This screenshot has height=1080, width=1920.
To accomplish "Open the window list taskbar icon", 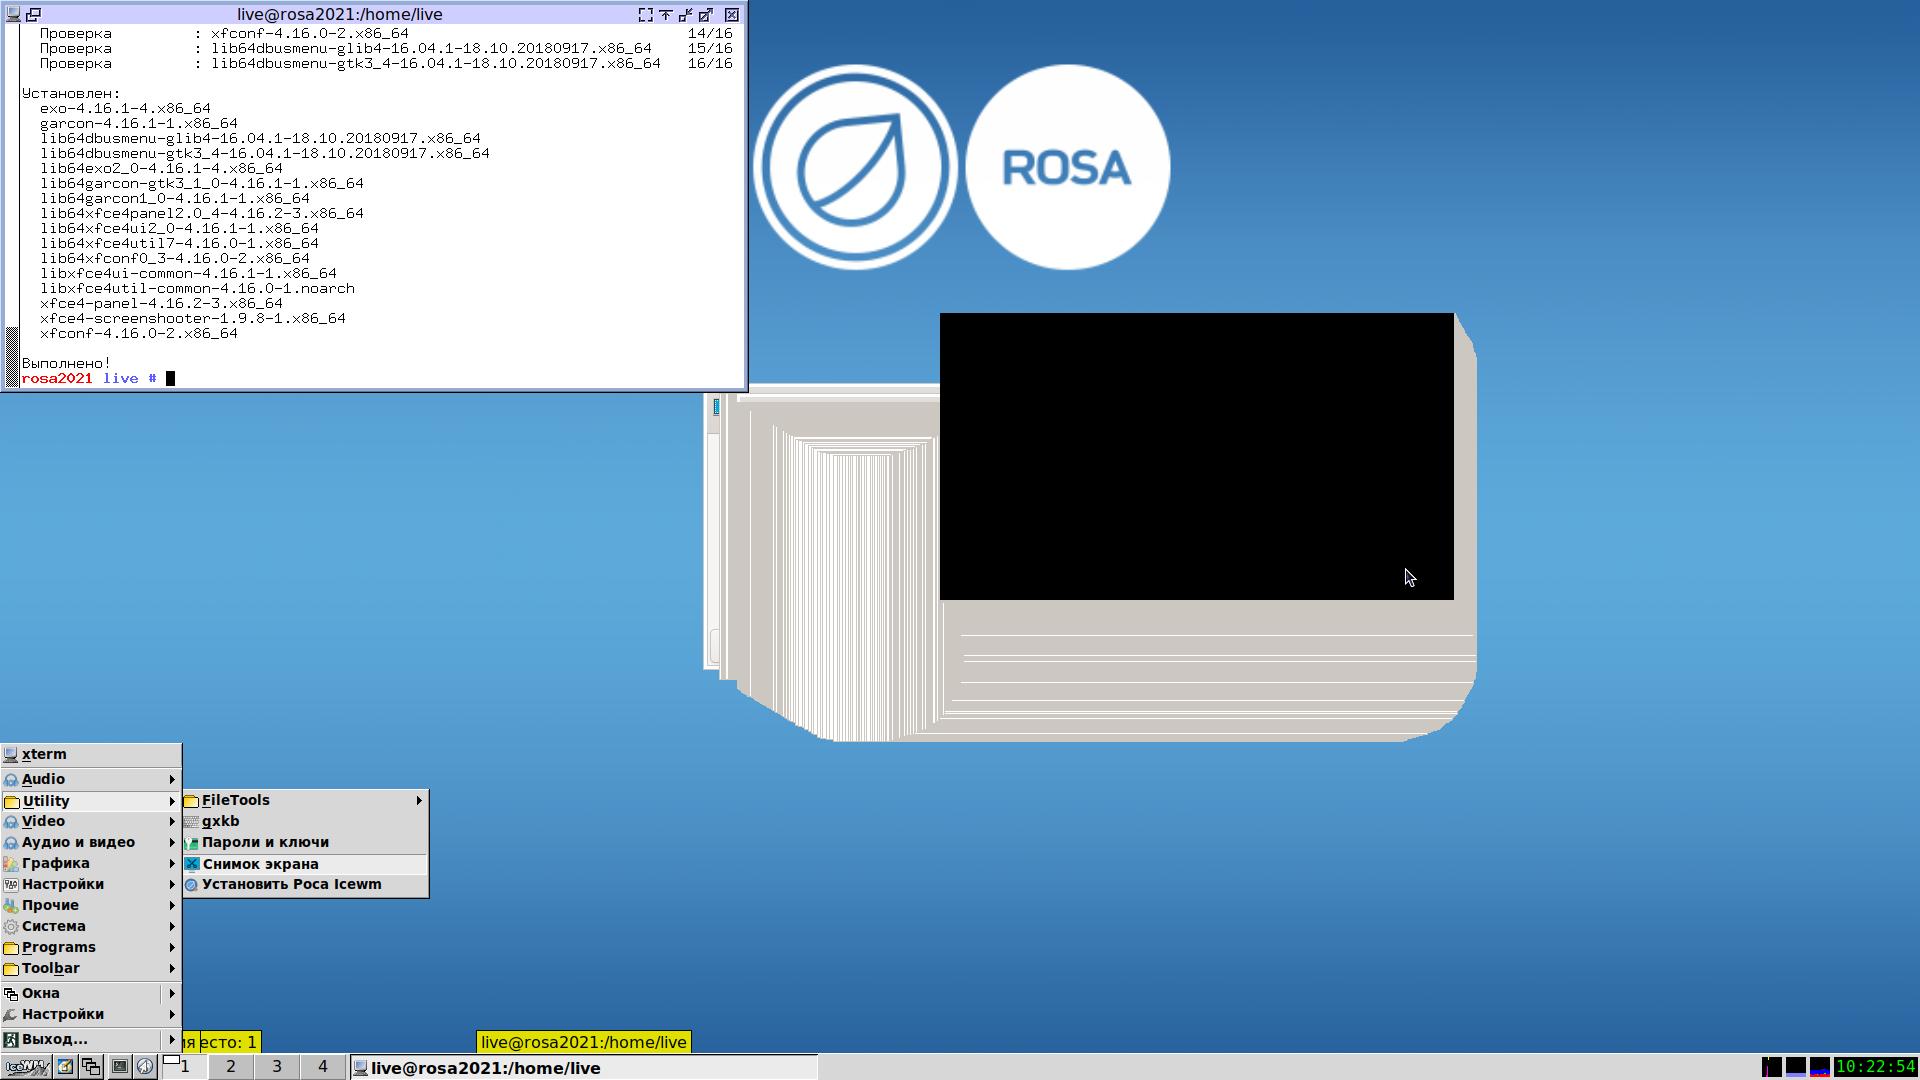I will (x=91, y=1067).
